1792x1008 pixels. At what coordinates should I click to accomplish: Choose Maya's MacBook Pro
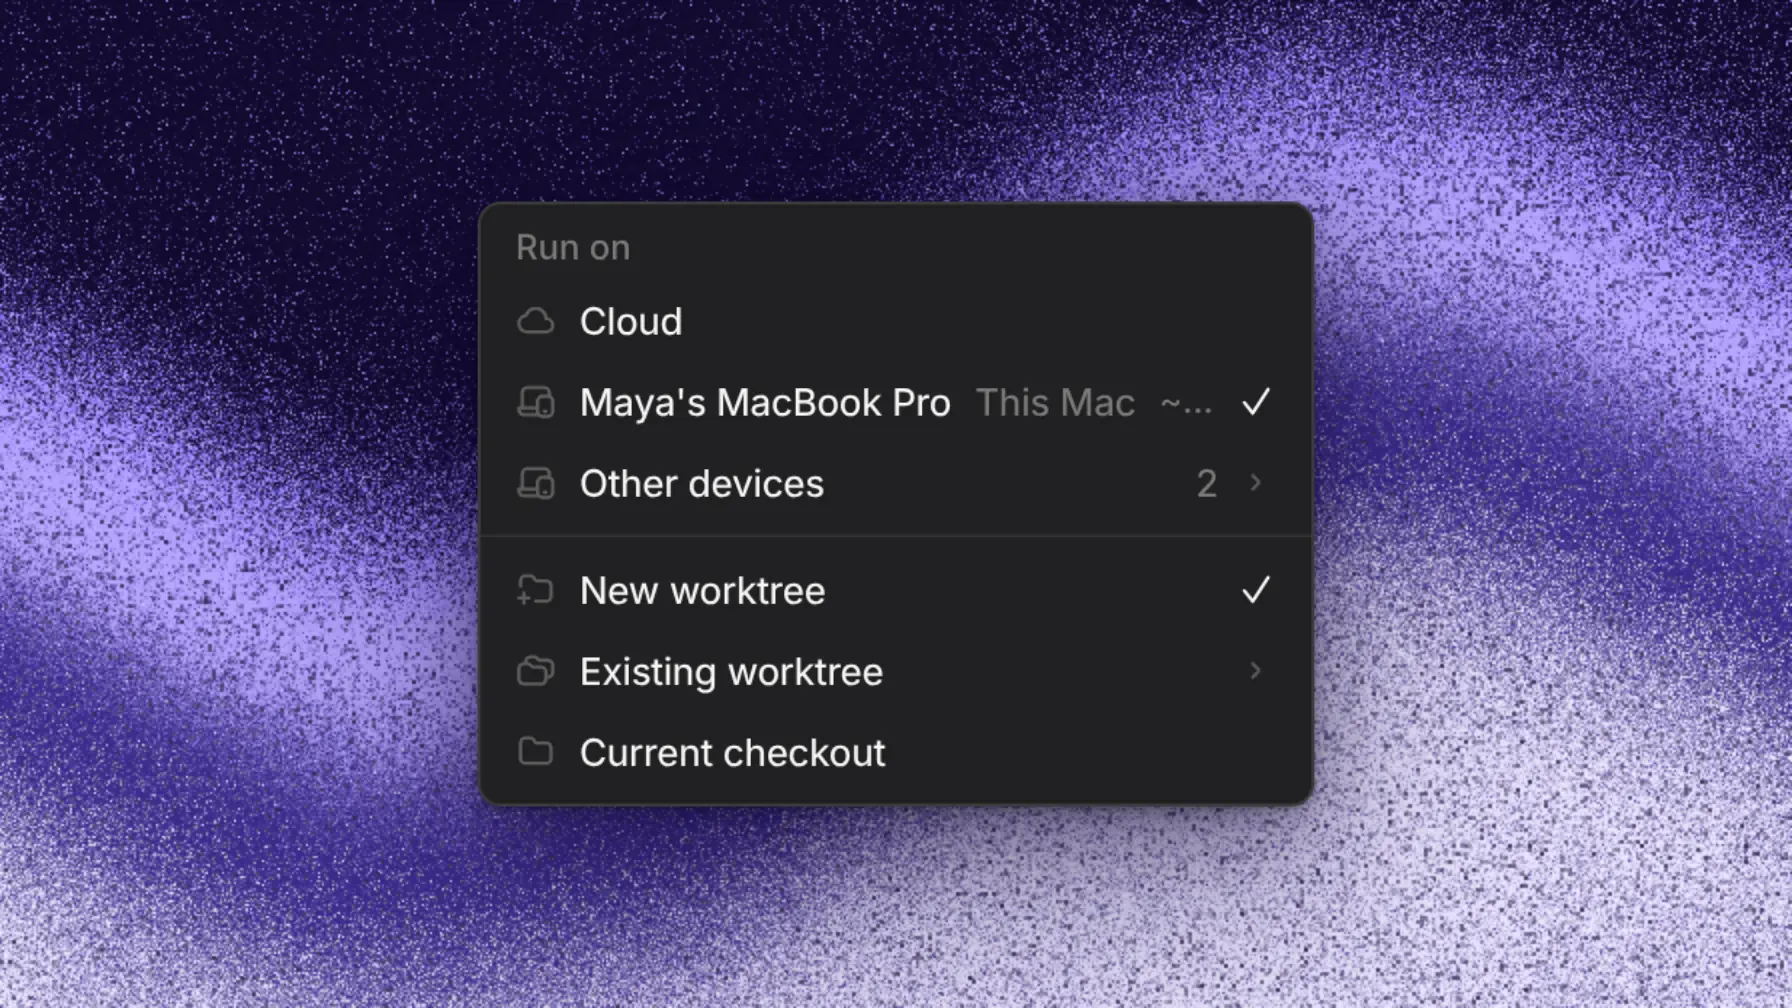(x=896, y=402)
